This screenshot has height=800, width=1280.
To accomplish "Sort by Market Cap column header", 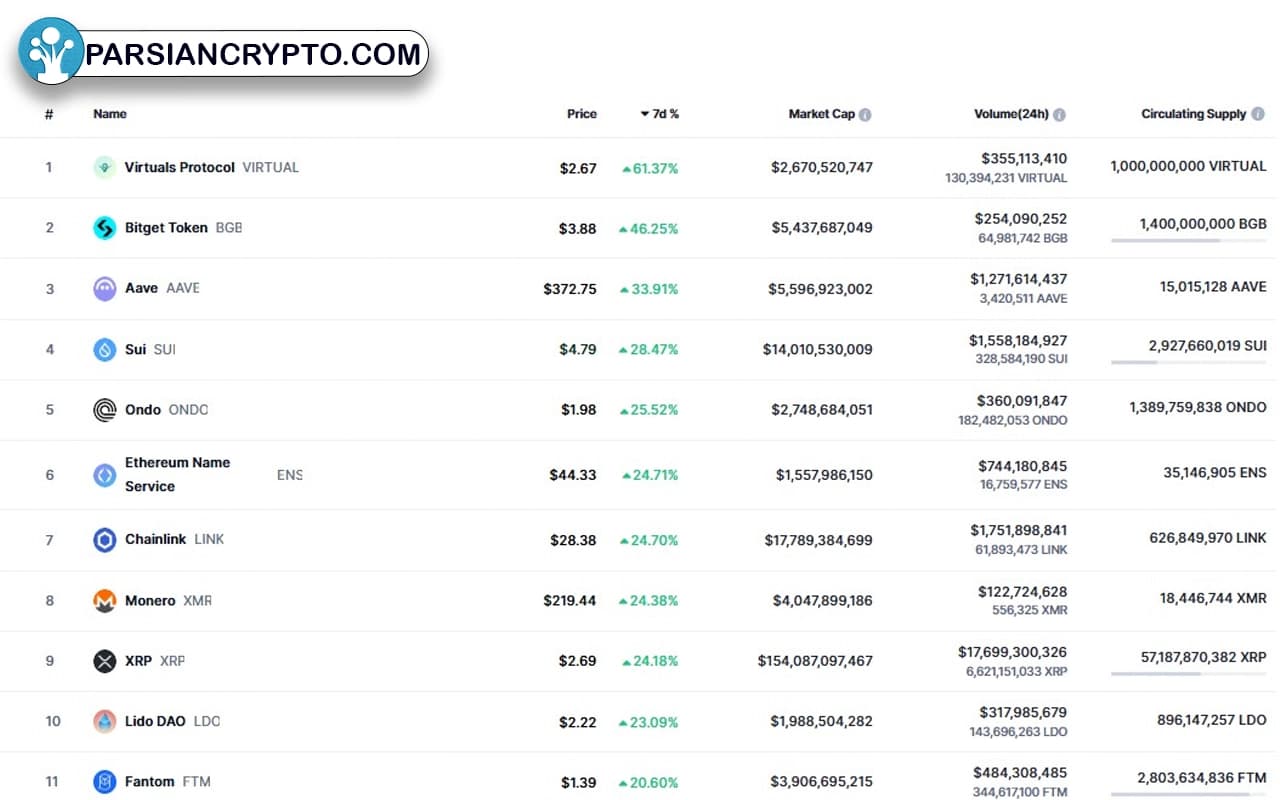I will point(822,114).
